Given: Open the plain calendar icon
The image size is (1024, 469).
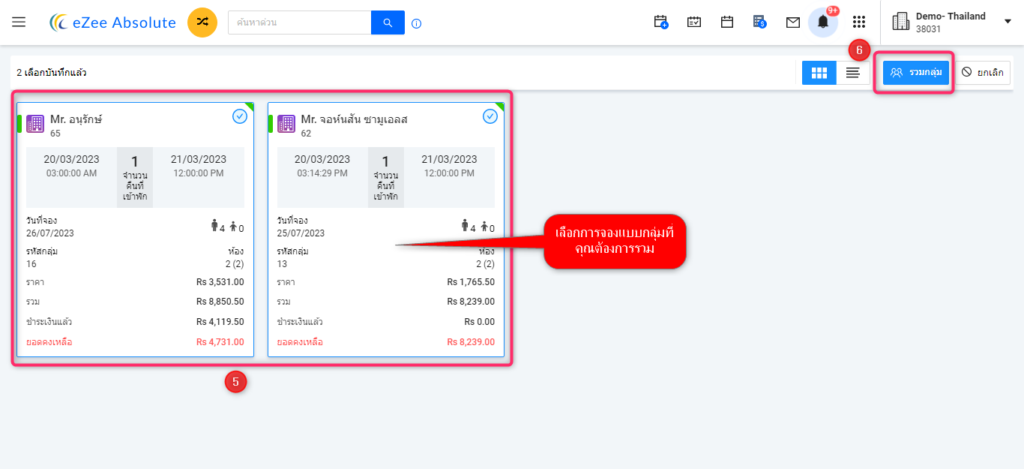Looking at the screenshot, I should 727,22.
